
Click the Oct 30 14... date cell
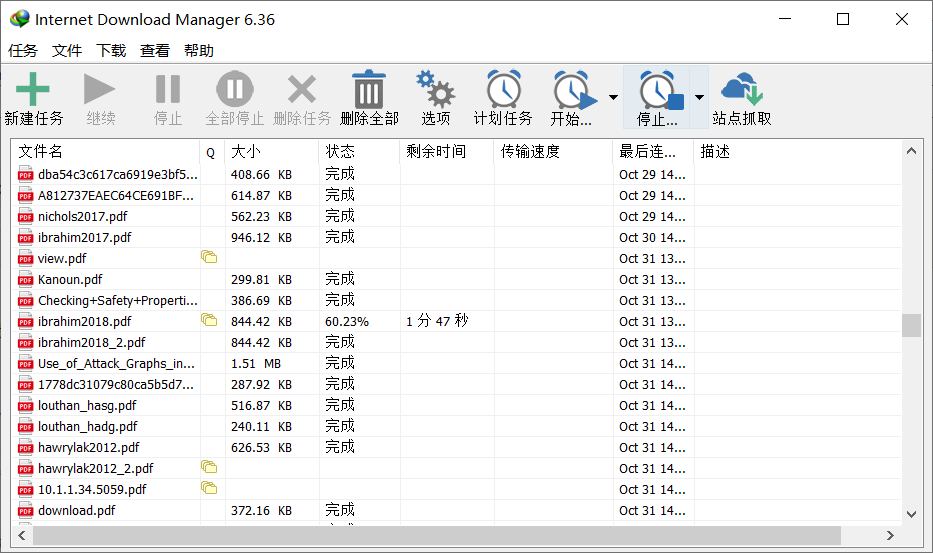(652, 238)
